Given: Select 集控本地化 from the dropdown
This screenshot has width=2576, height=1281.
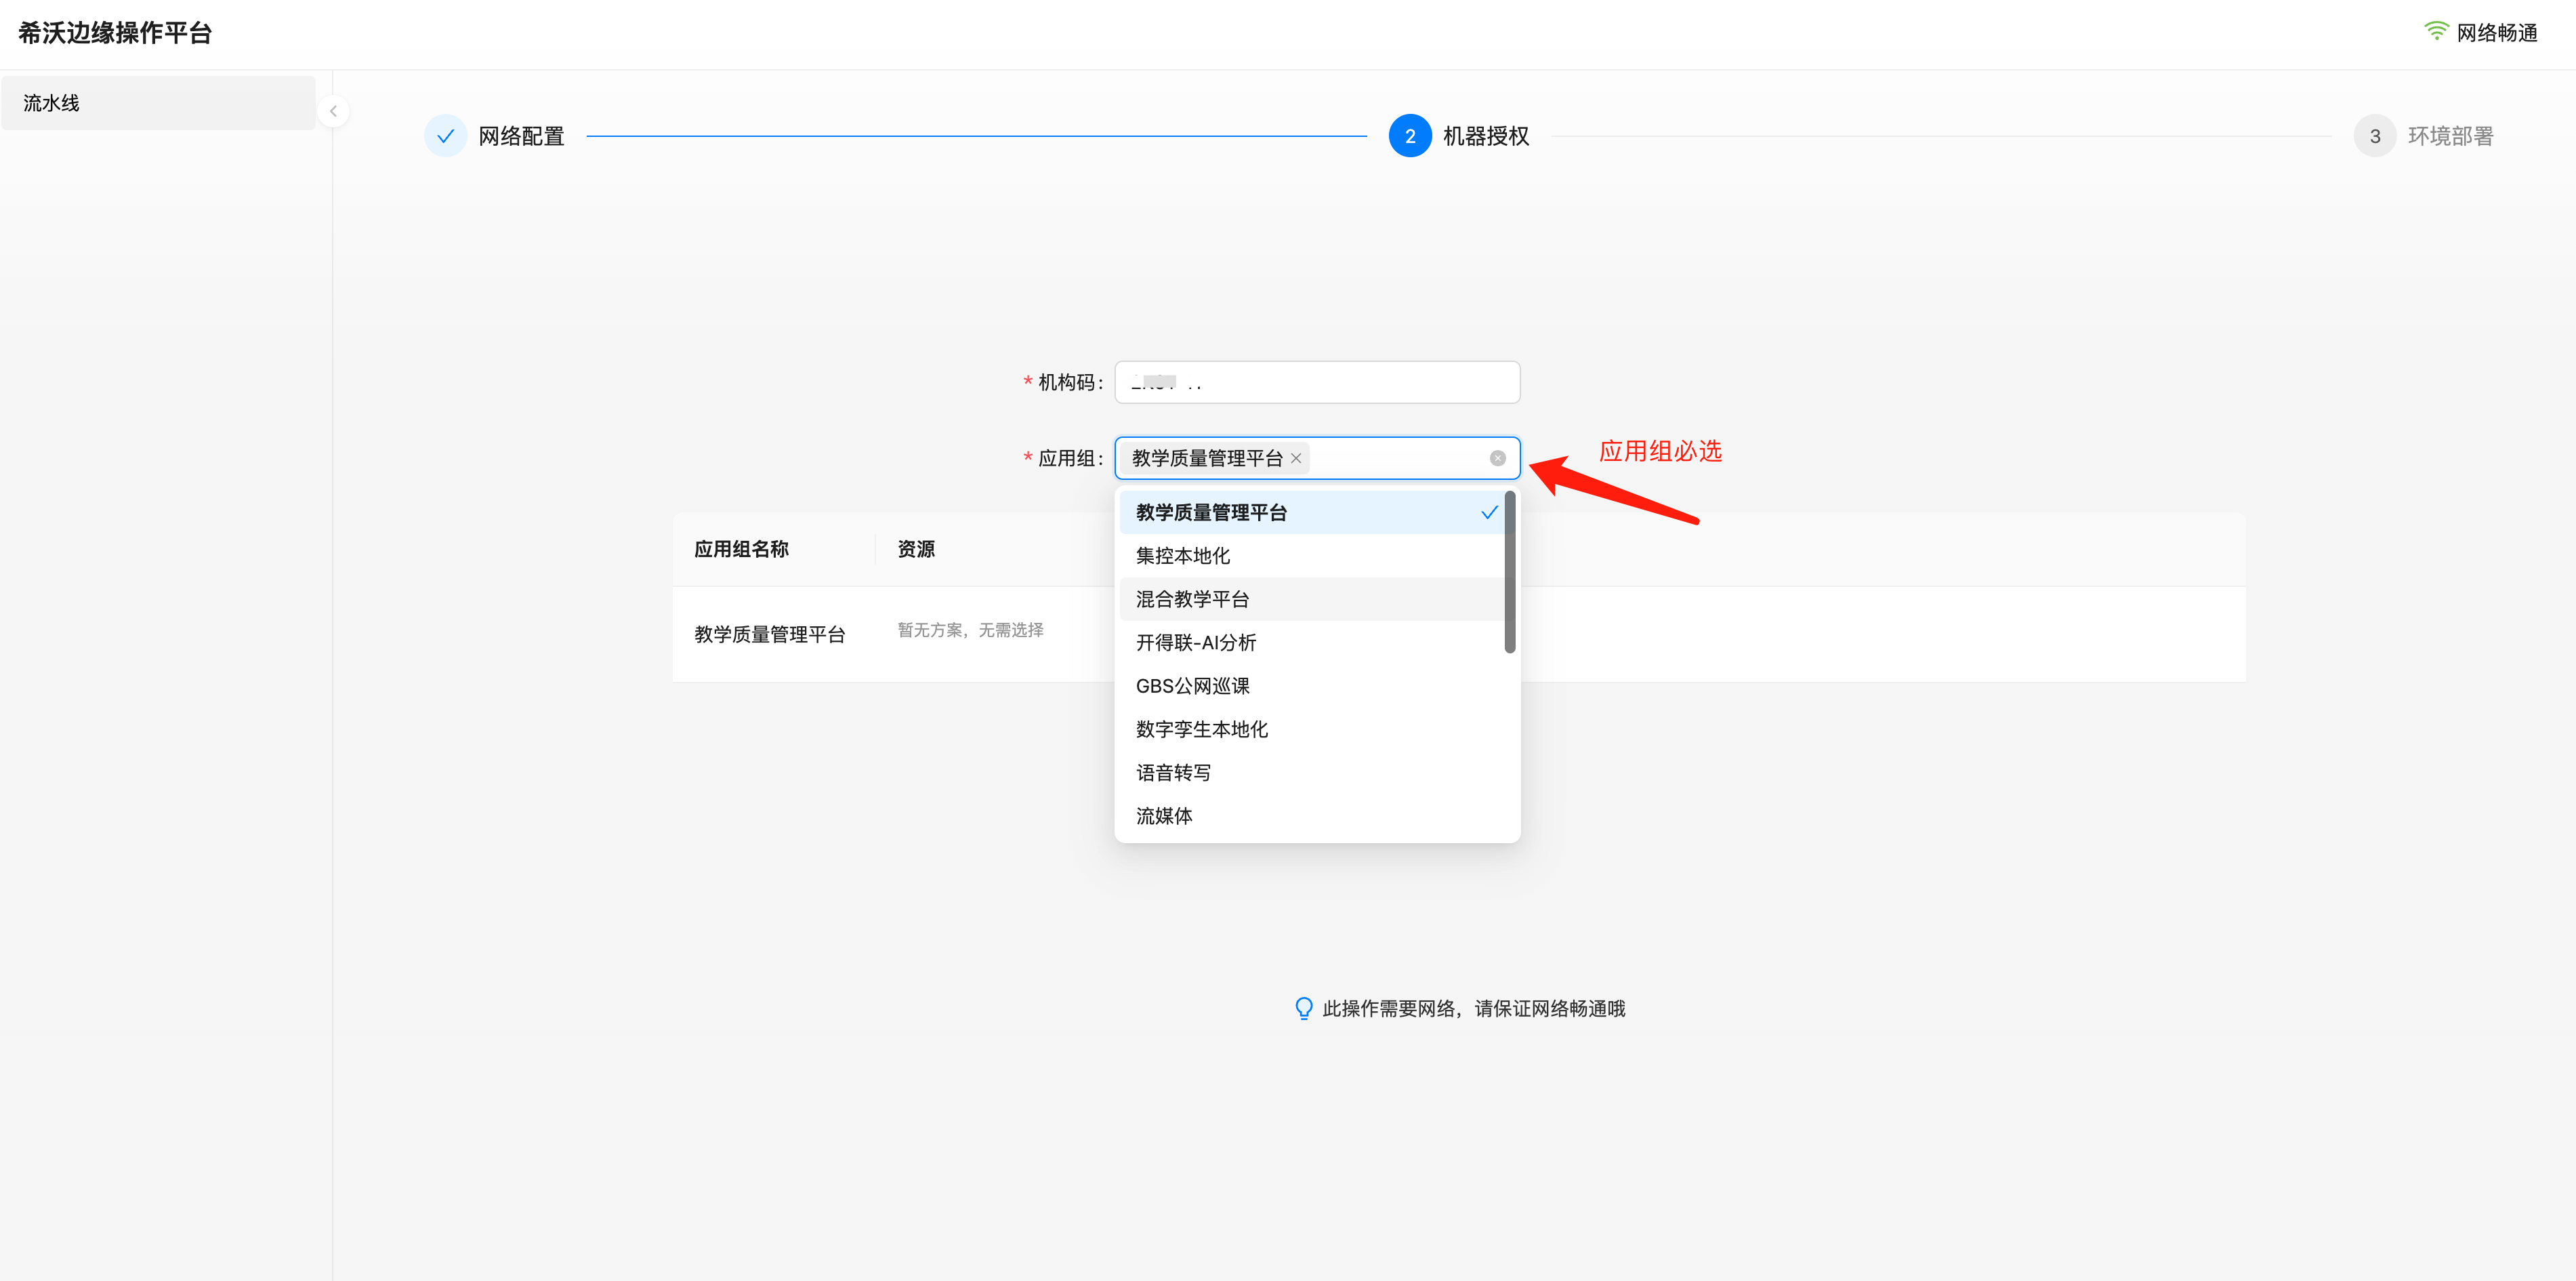Looking at the screenshot, I should (x=1311, y=556).
